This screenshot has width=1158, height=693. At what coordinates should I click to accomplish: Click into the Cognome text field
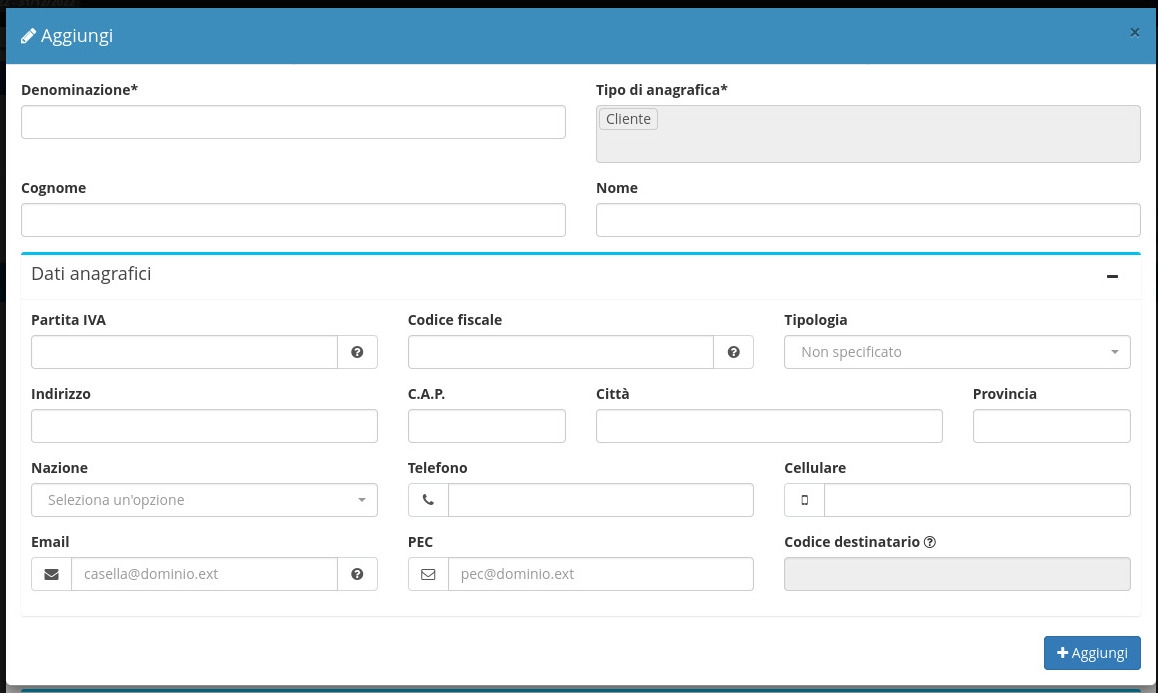293,220
